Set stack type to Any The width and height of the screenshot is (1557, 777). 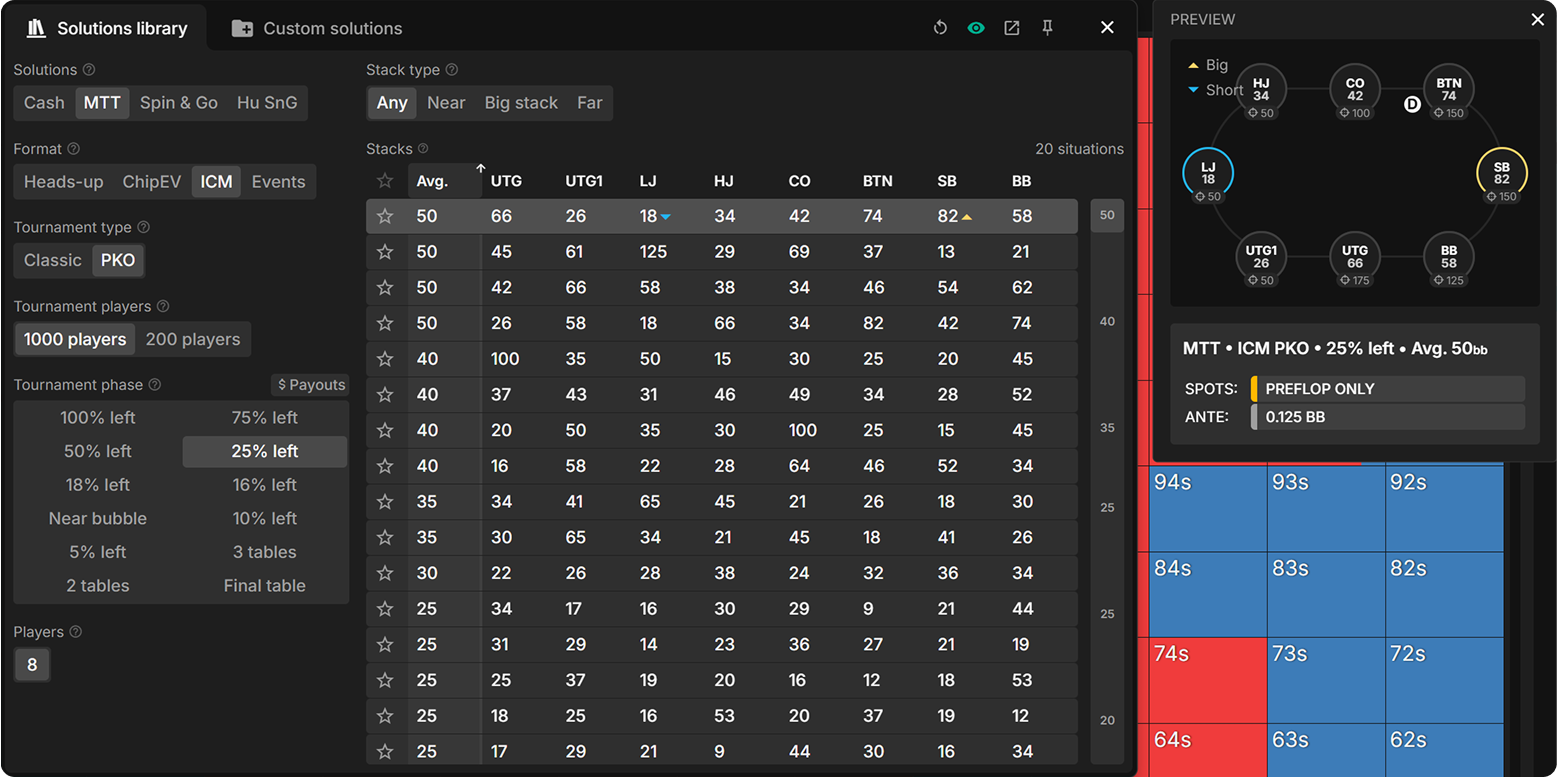click(392, 103)
